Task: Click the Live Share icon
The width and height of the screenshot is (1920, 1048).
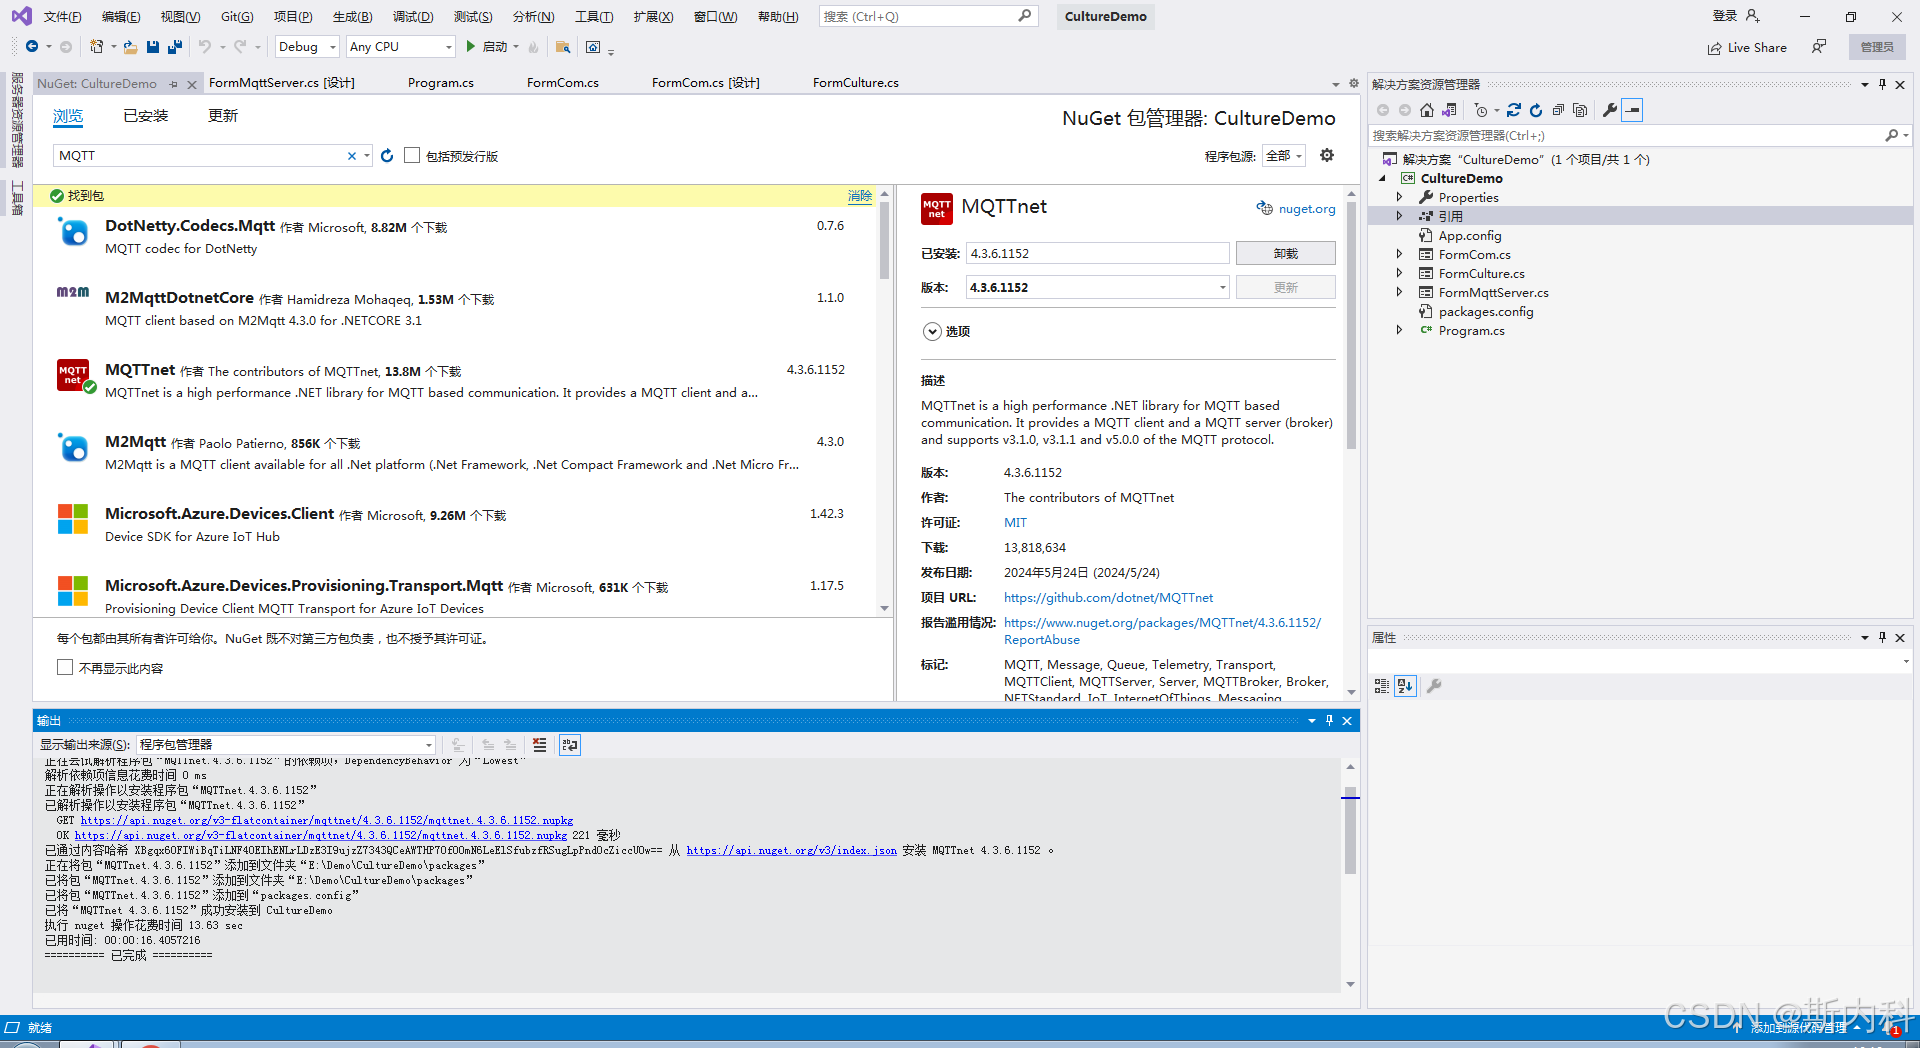Action: coord(1714,48)
